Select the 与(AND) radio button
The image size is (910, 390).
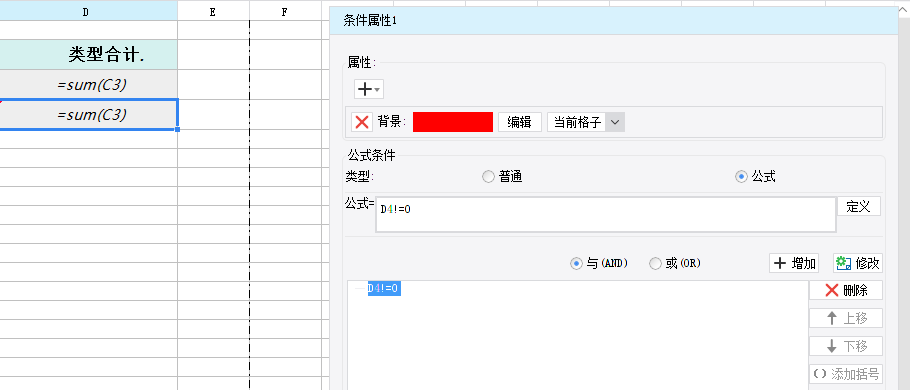point(576,263)
